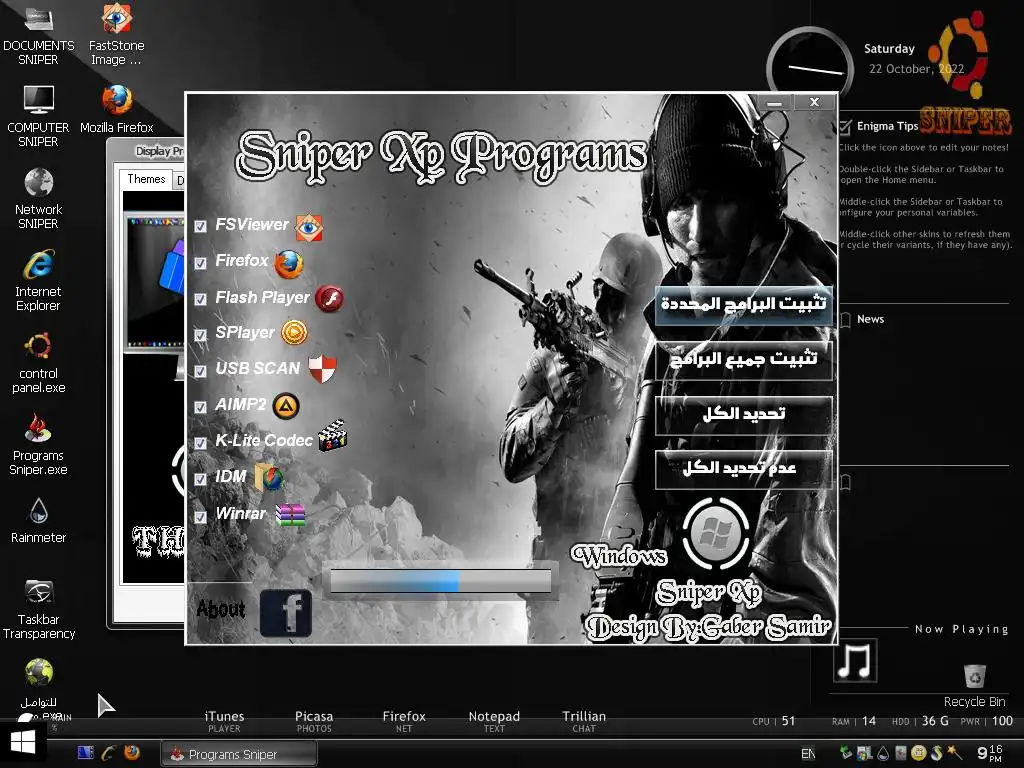Open DOCUMENTS SNIPER desktop icon

[x=39, y=34]
